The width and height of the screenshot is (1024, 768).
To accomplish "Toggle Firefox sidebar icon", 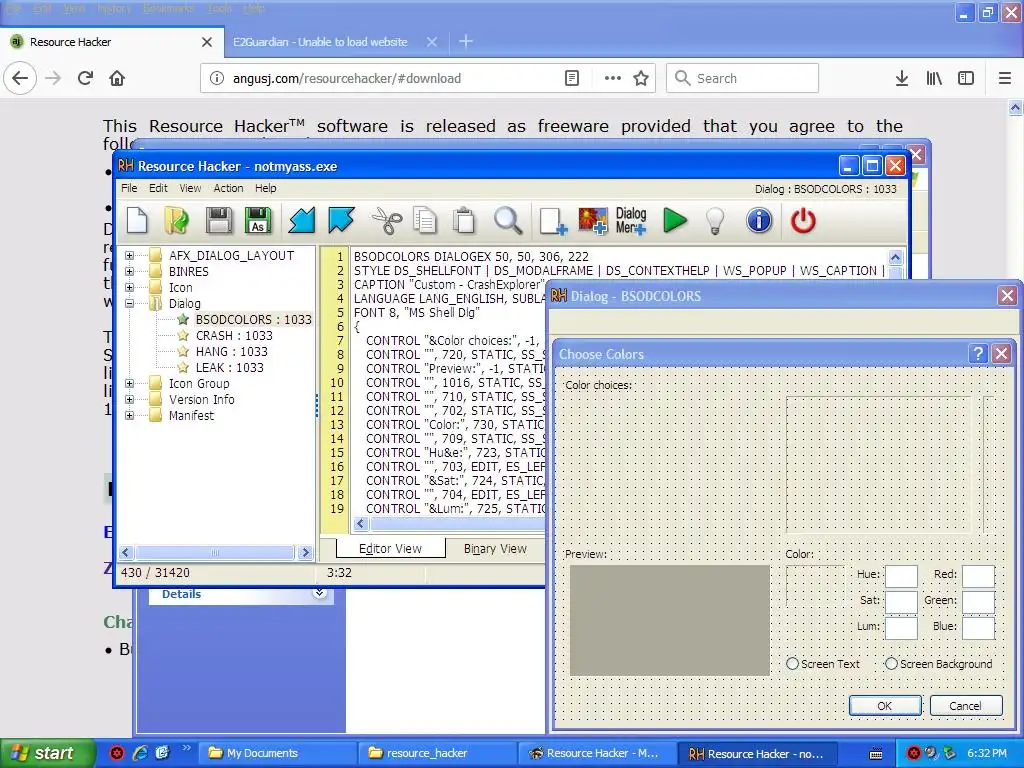I will pos(966,78).
